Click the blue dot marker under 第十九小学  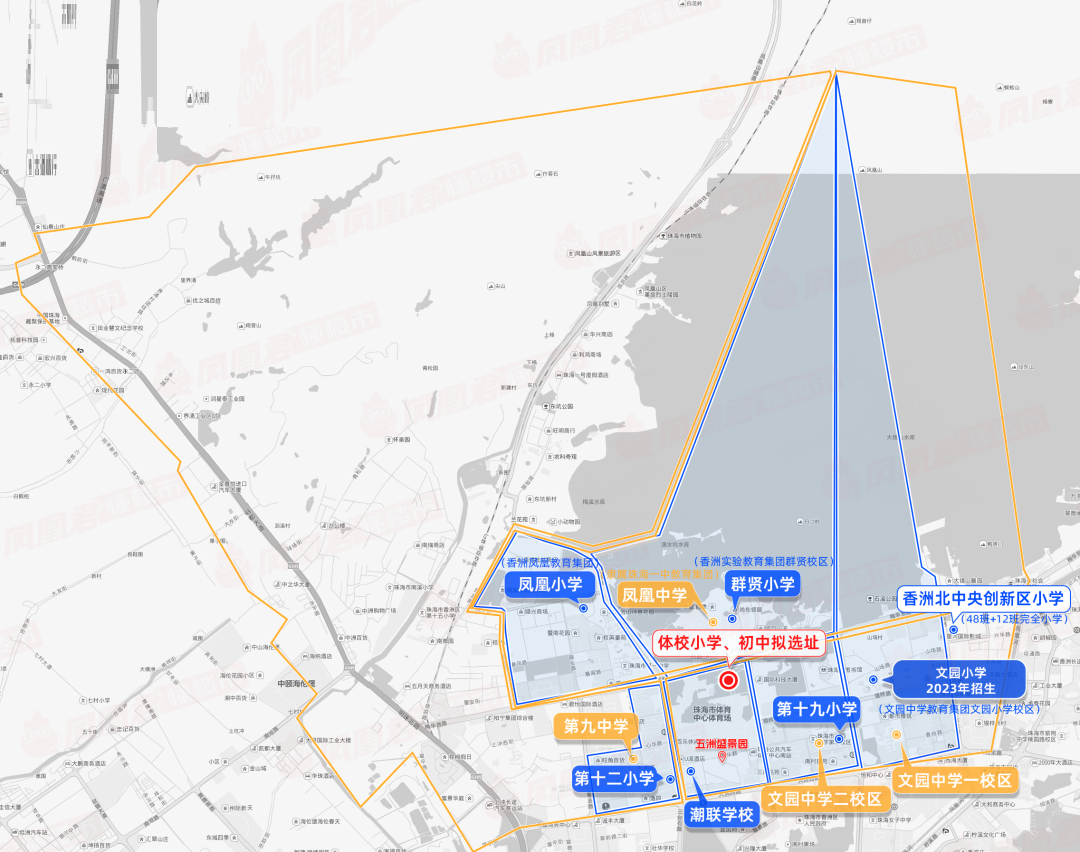pyautogui.click(x=839, y=739)
